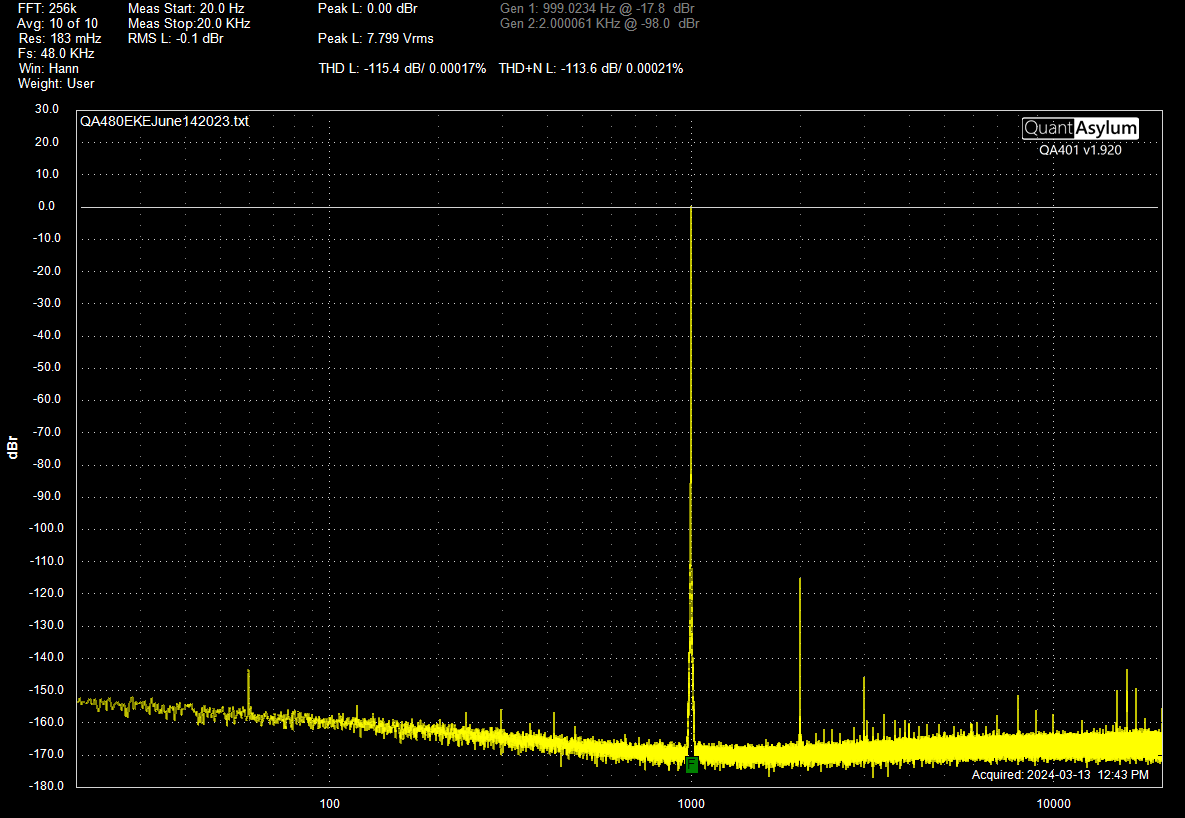Click the Peak L: 7.799 Vrms readout
This screenshot has width=1185, height=818.
376,39
